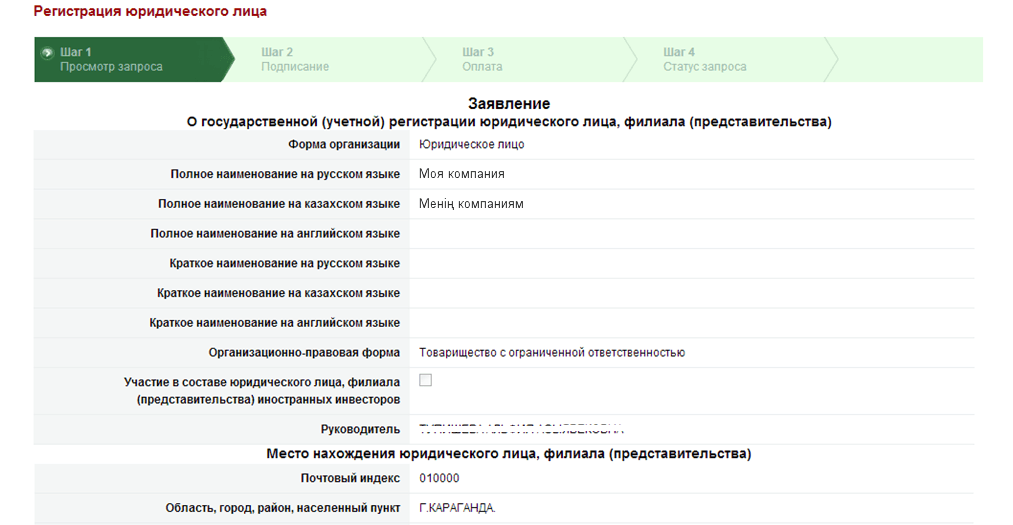This screenshot has height=525, width=1013.
Task: Click the Почтовый индекс label
Action: [x=350, y=479]
